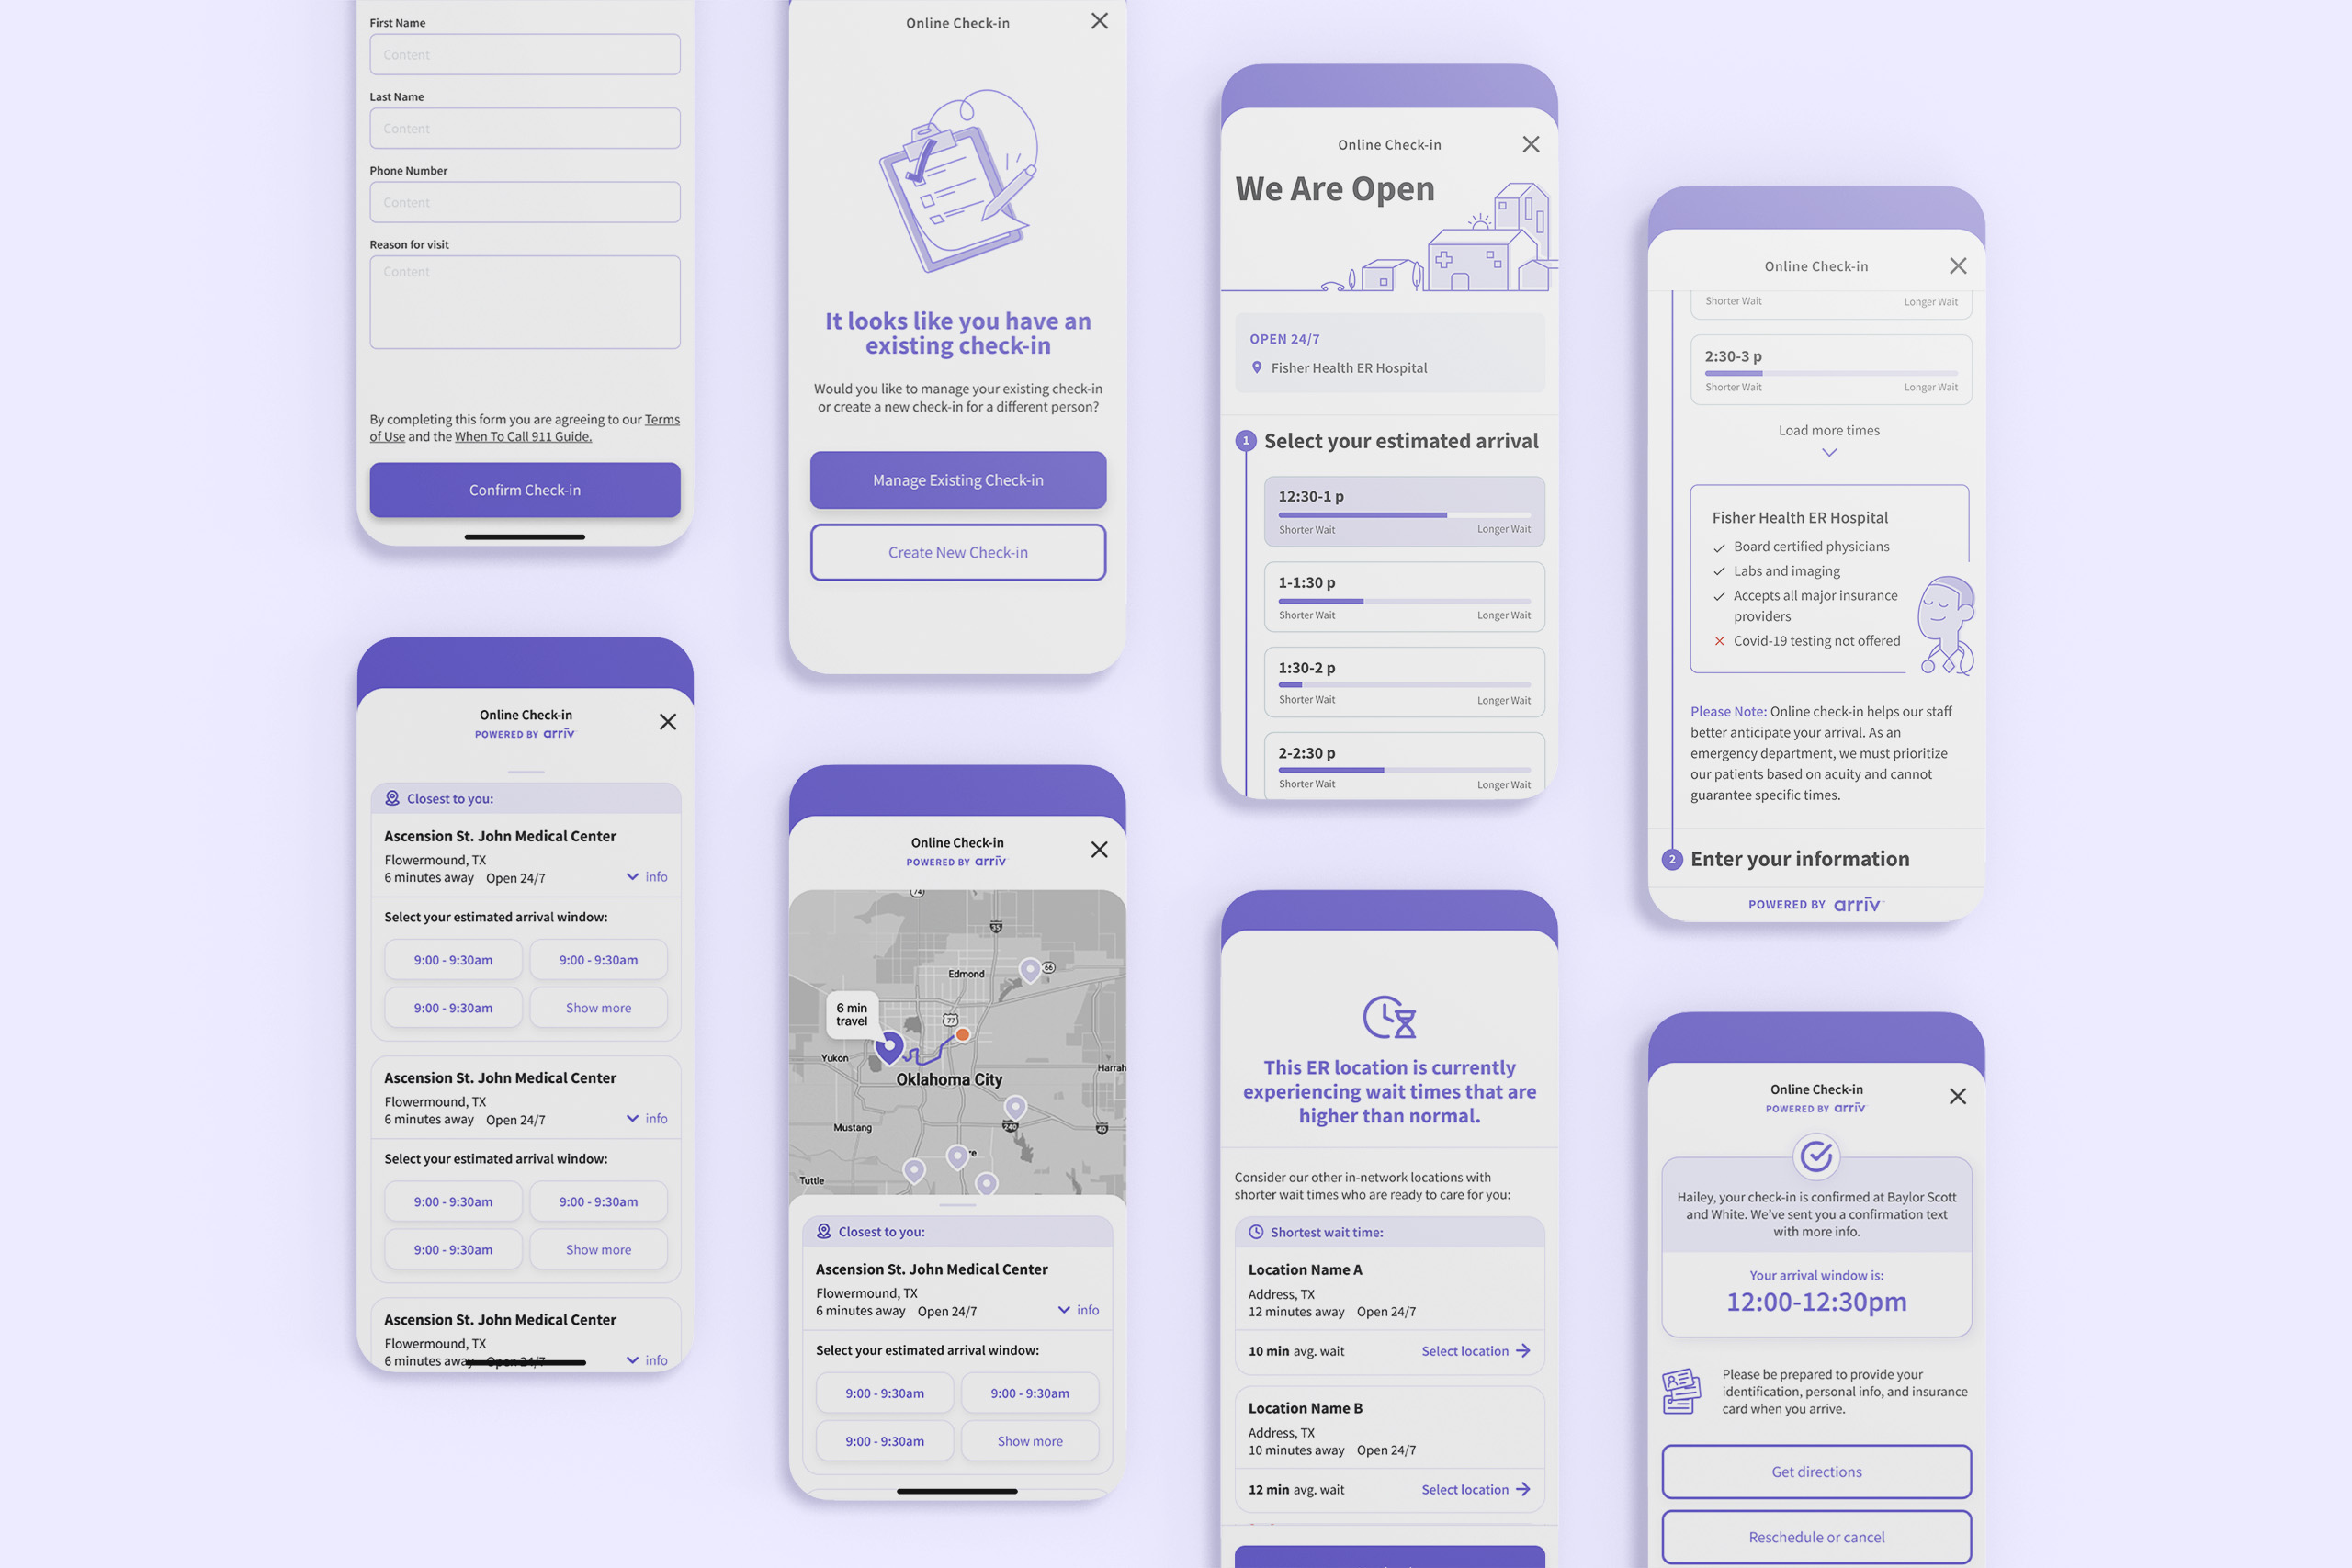The height and width of the screenshot is (1568, 2352).
Task: Click 'Get directions' link
Action: pyautogui.click(x=1816, y=1470)
